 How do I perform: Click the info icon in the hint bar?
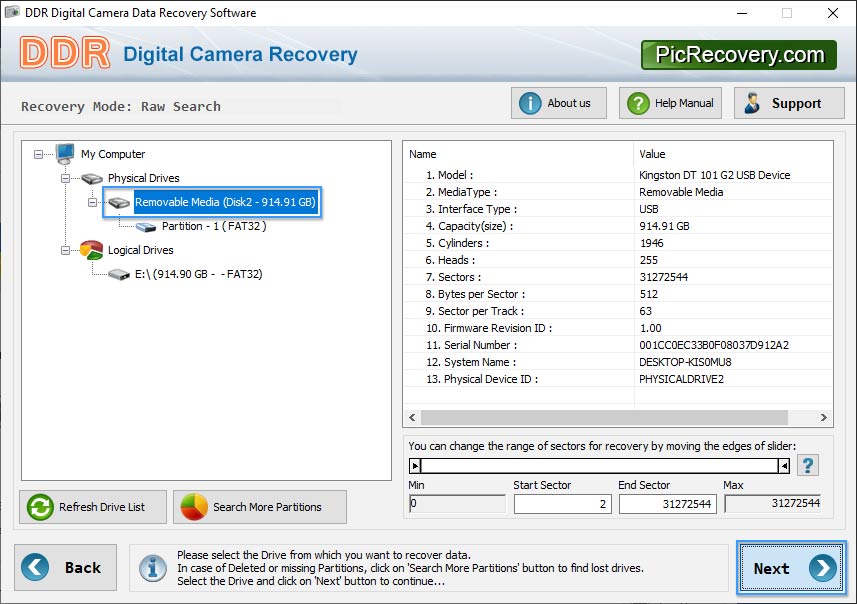(x=152, y=567)
